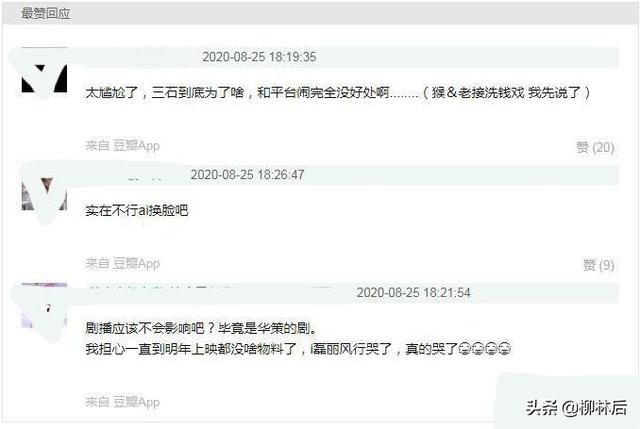Click timestamp 2020-08-25 18:21:54
The width and height of the screenshot is (640, 429).
413,292
